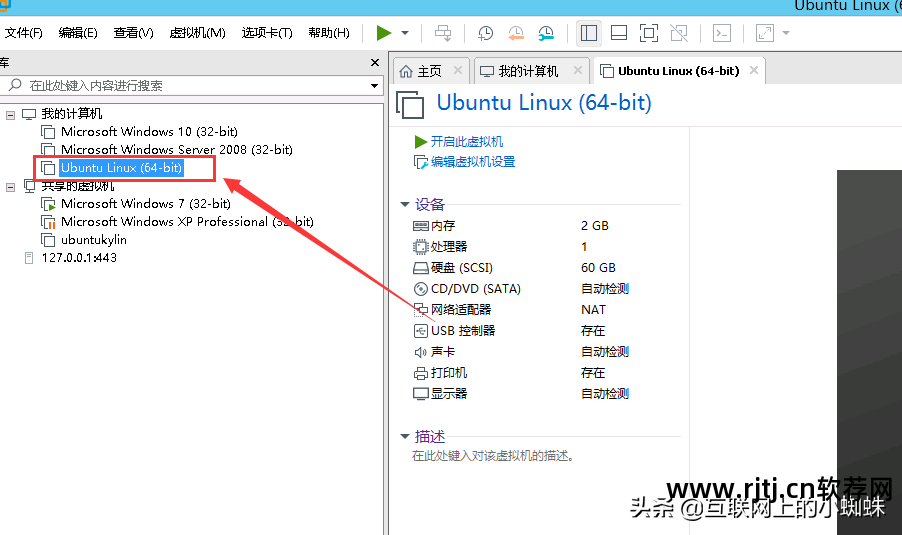Screen dimensions: 902x535
Task: Click the green Power On play button
Action: [384, 33]
